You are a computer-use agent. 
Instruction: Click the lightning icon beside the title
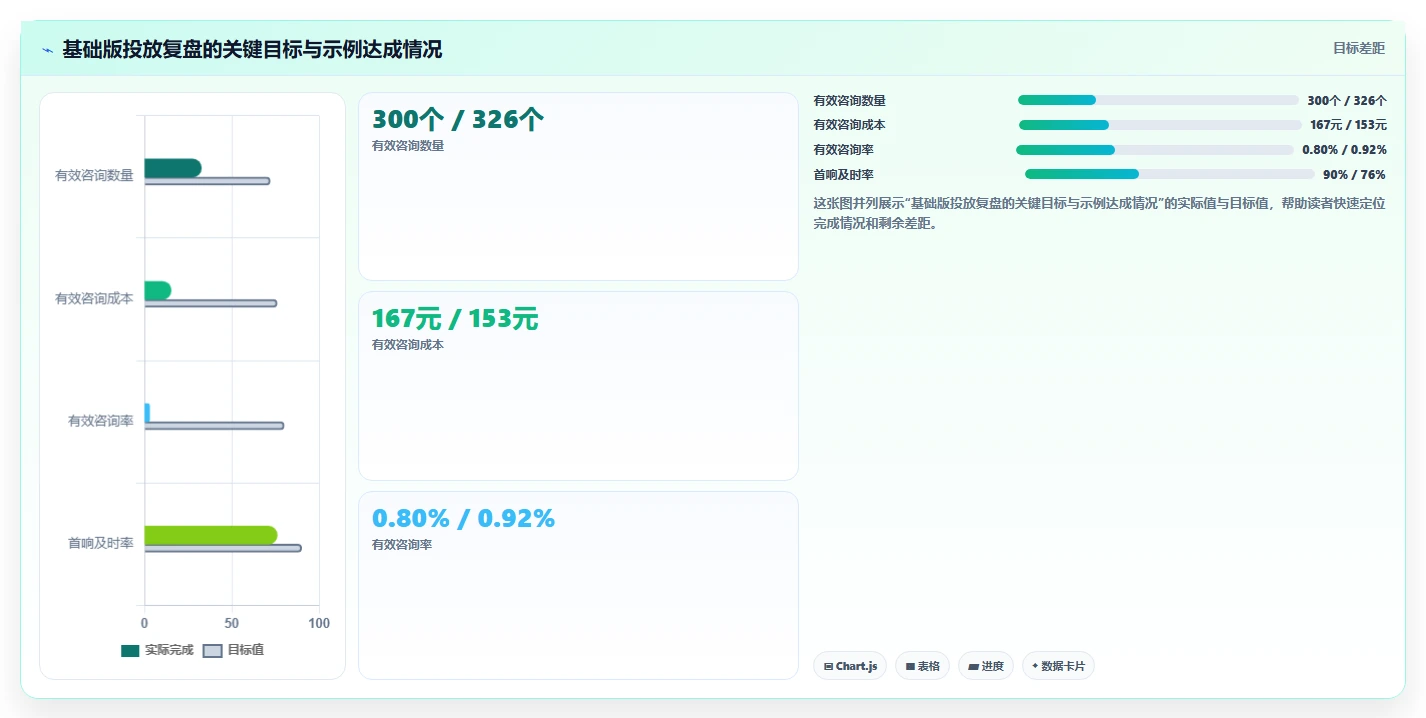(48, 50)
